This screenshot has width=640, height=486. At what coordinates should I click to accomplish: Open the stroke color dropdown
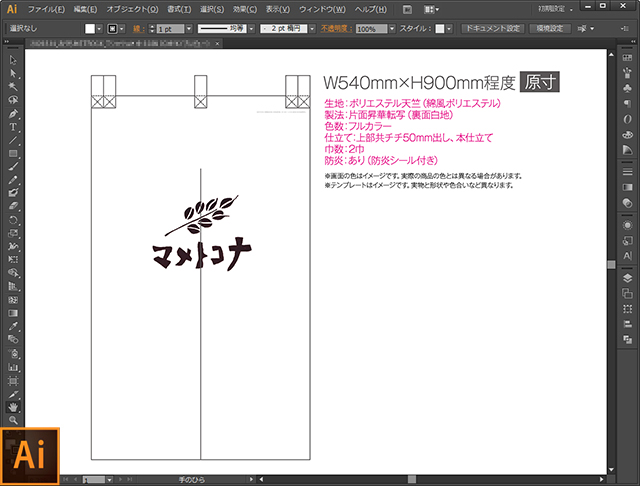pyautogui.click(x=122, y=29)
